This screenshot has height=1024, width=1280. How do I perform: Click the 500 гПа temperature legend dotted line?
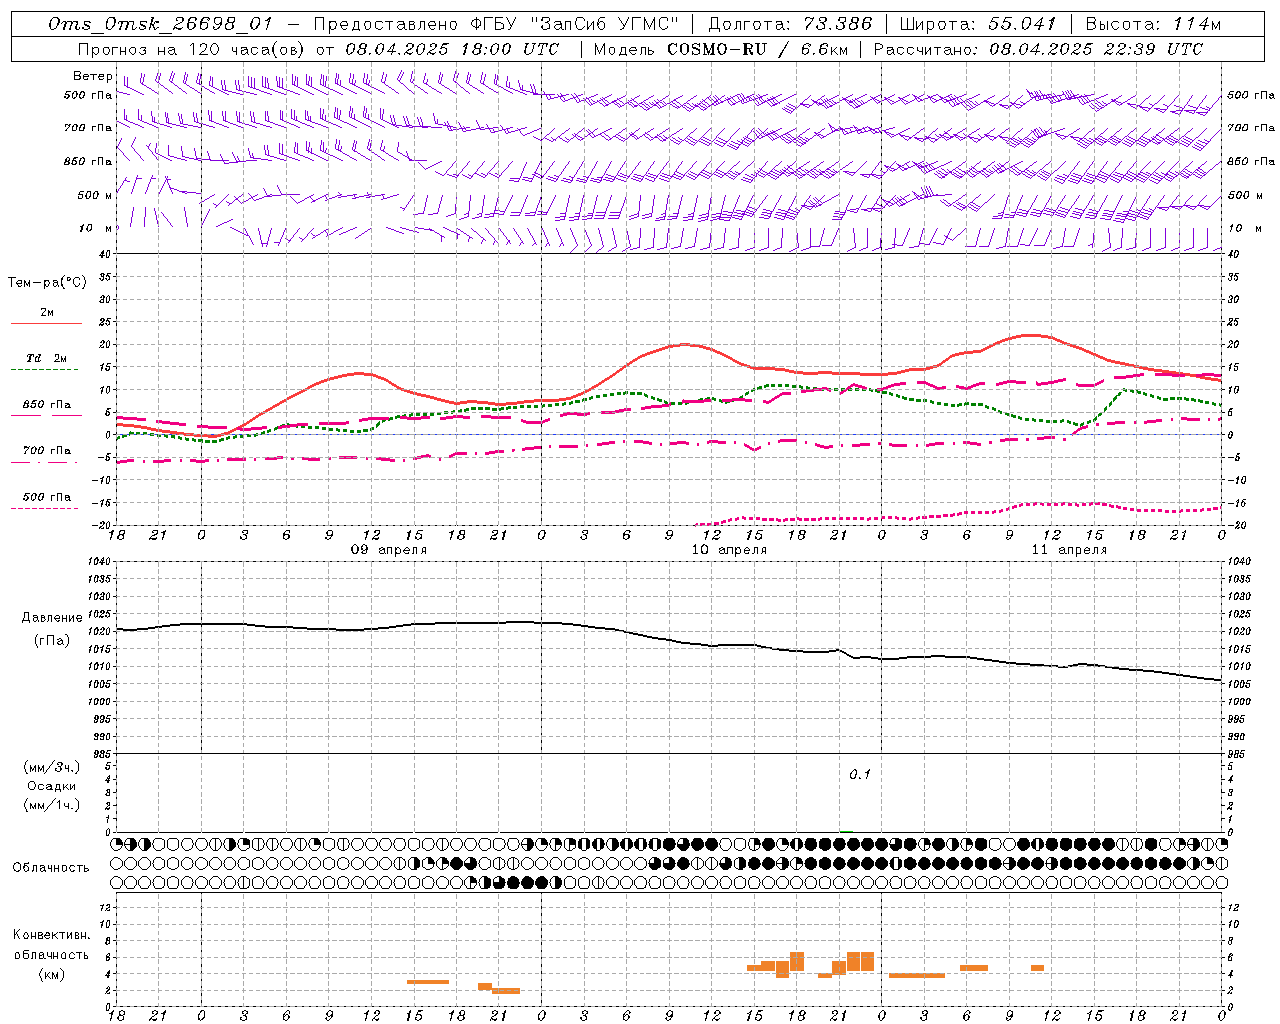pos(46,509)
